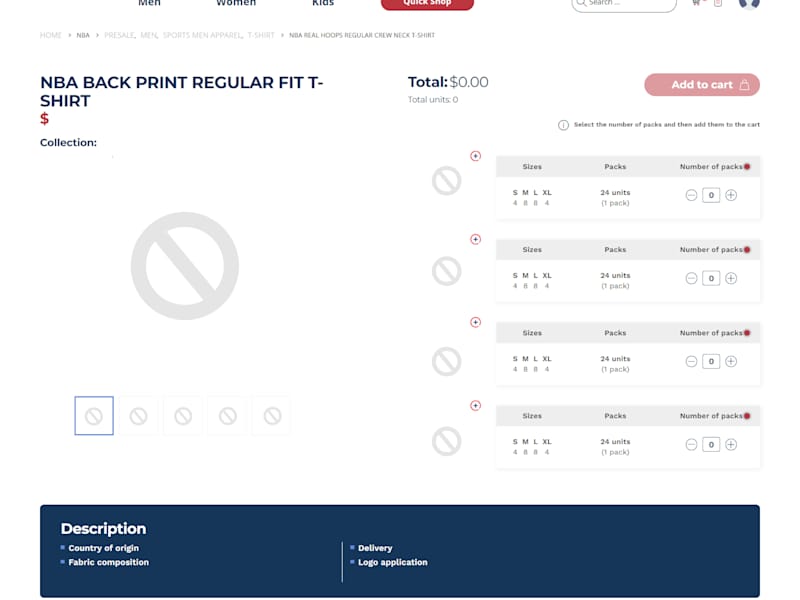Click the Add to cart button
This screenshot has height=600, width=800.
pyautogui.click(x=702, y=85)
